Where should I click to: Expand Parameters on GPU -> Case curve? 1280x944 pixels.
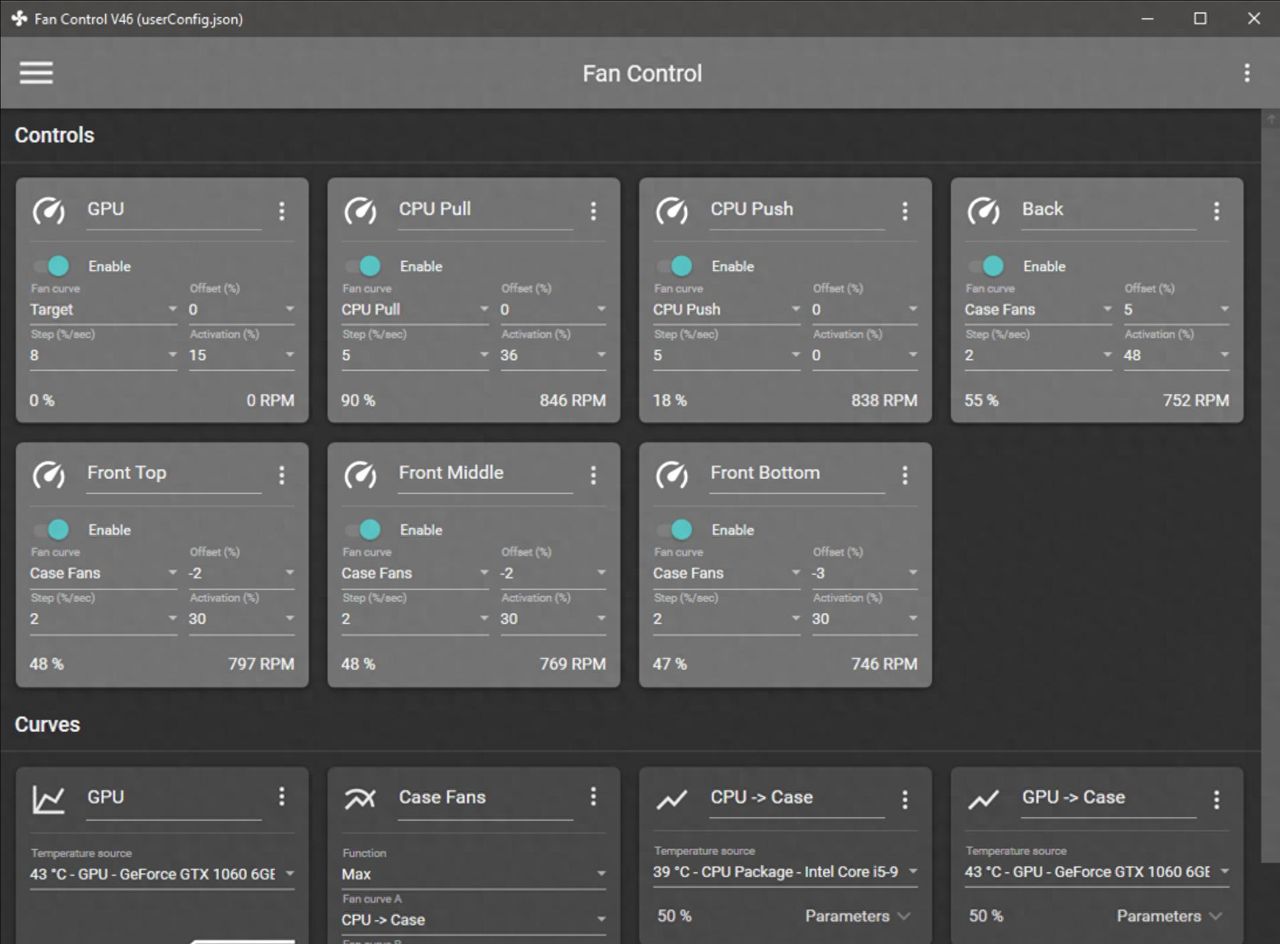click(x=1170, y=916)
